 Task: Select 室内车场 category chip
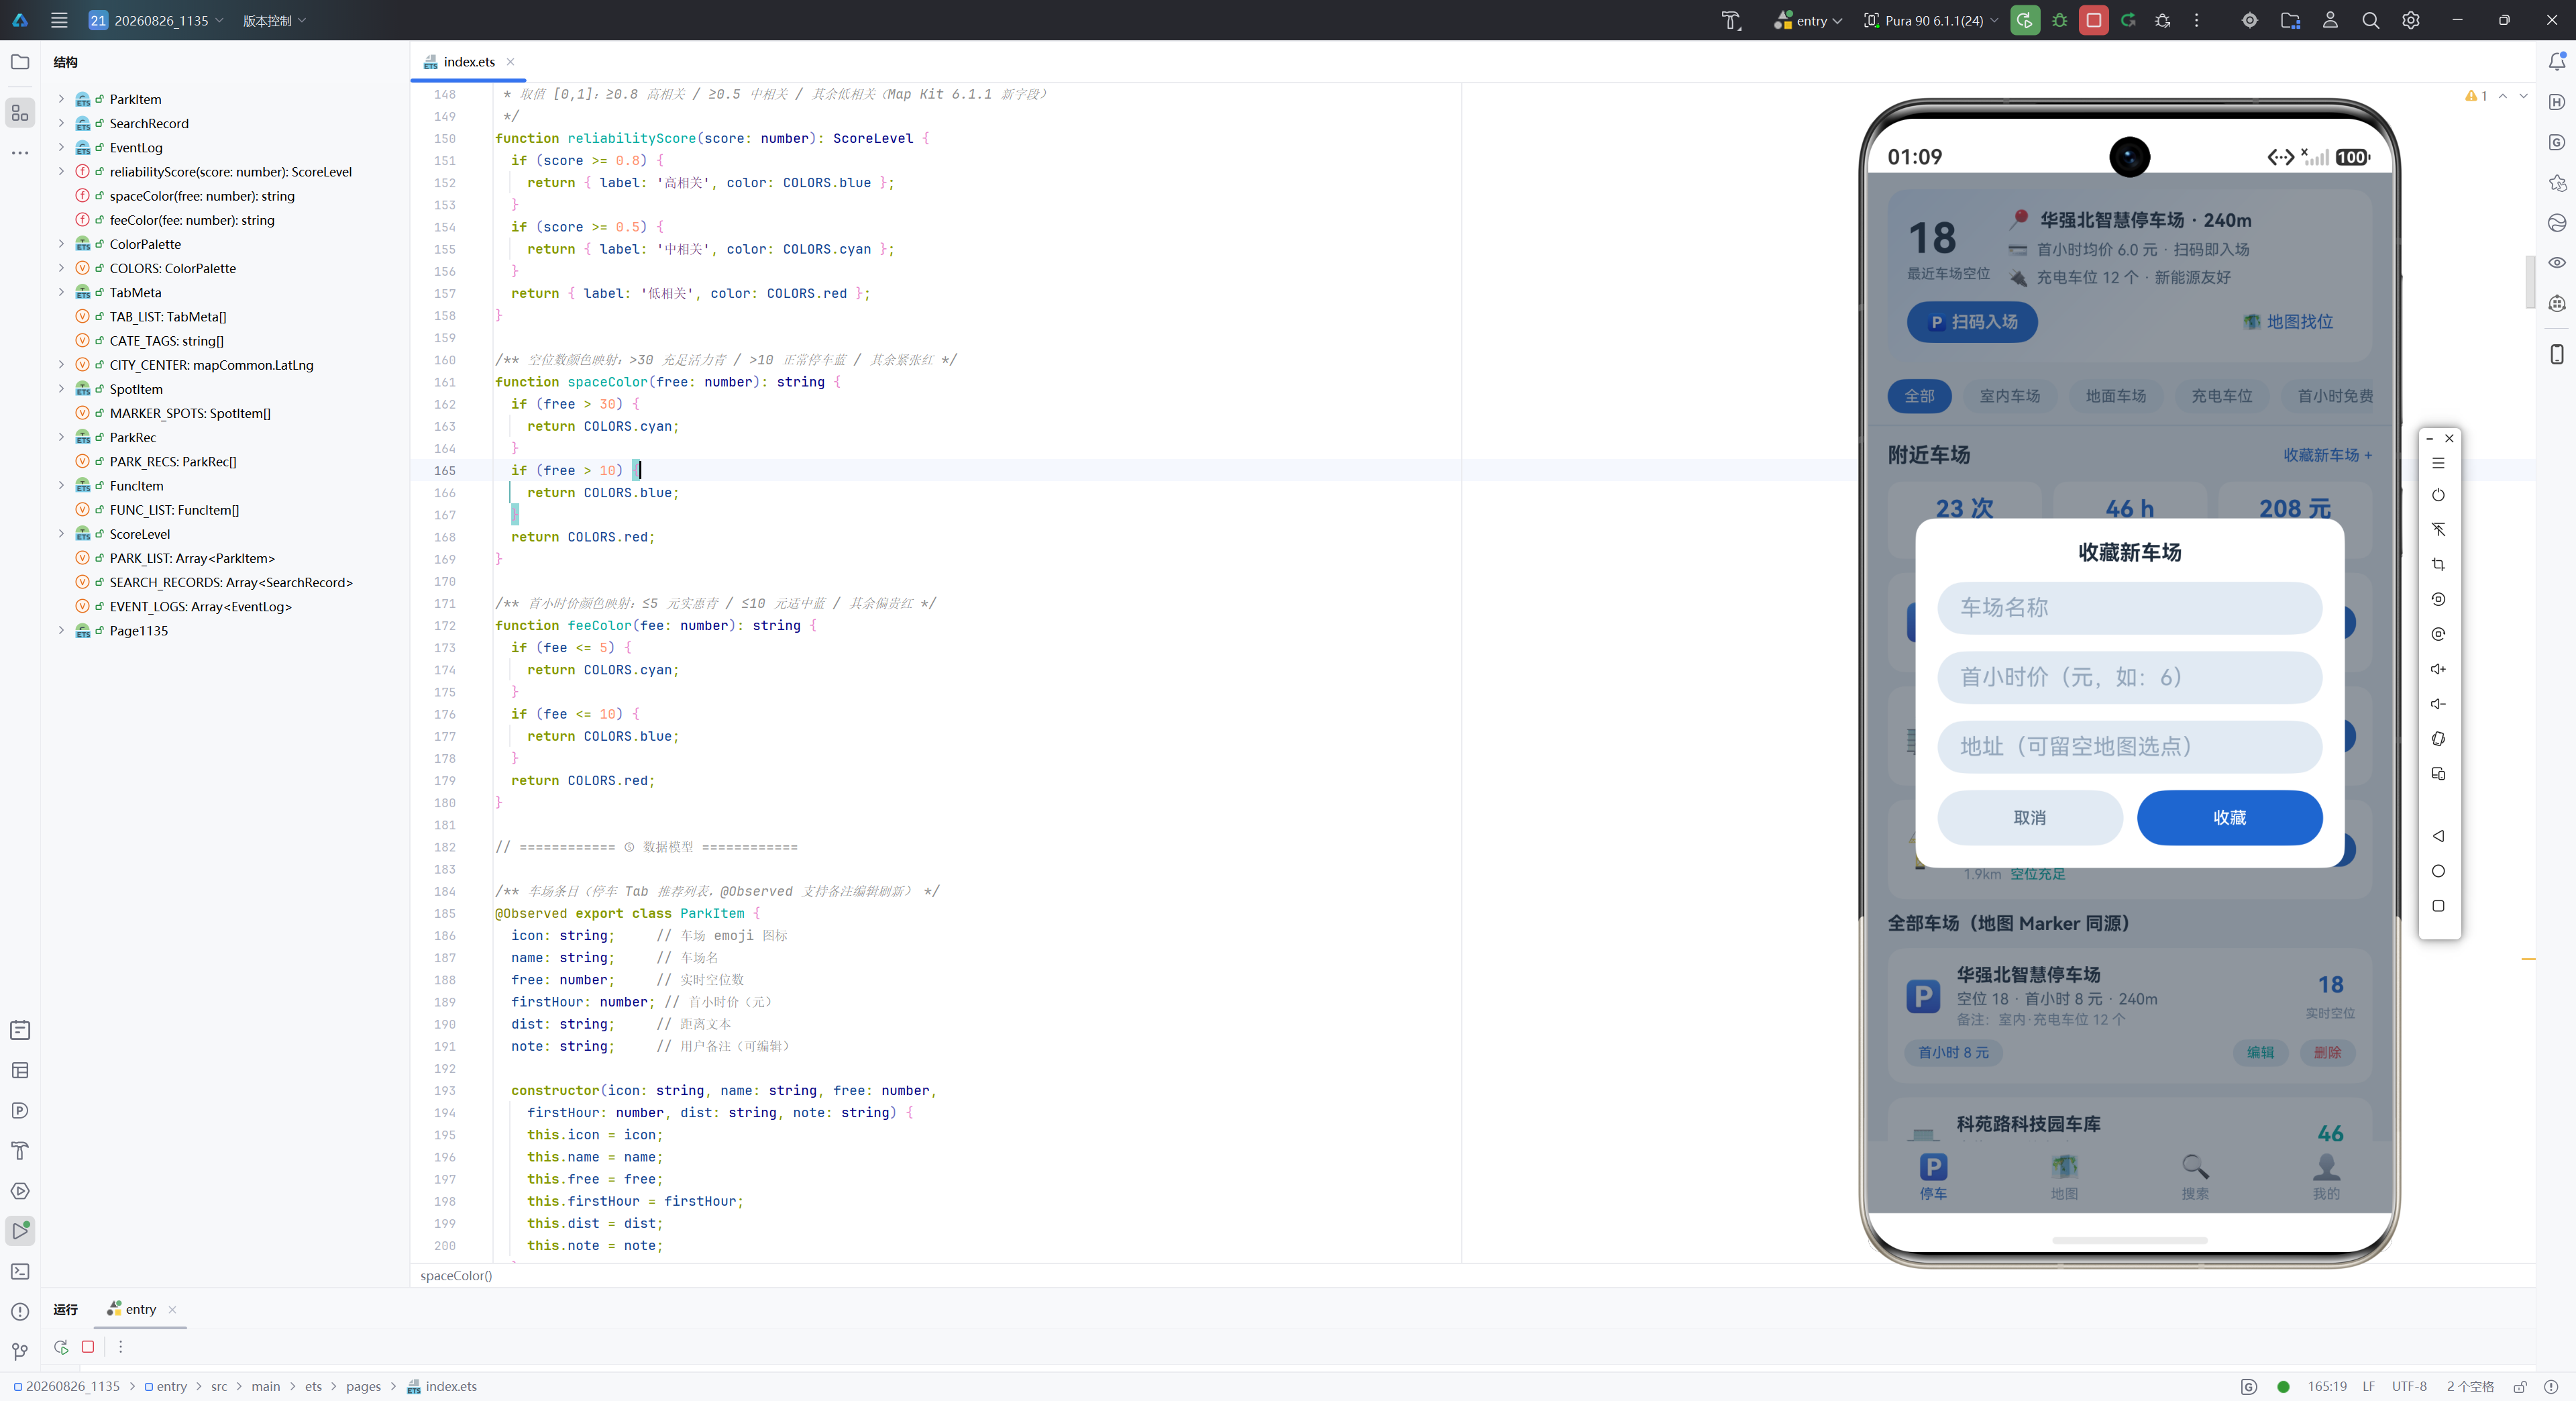(x=2010, y=396)
